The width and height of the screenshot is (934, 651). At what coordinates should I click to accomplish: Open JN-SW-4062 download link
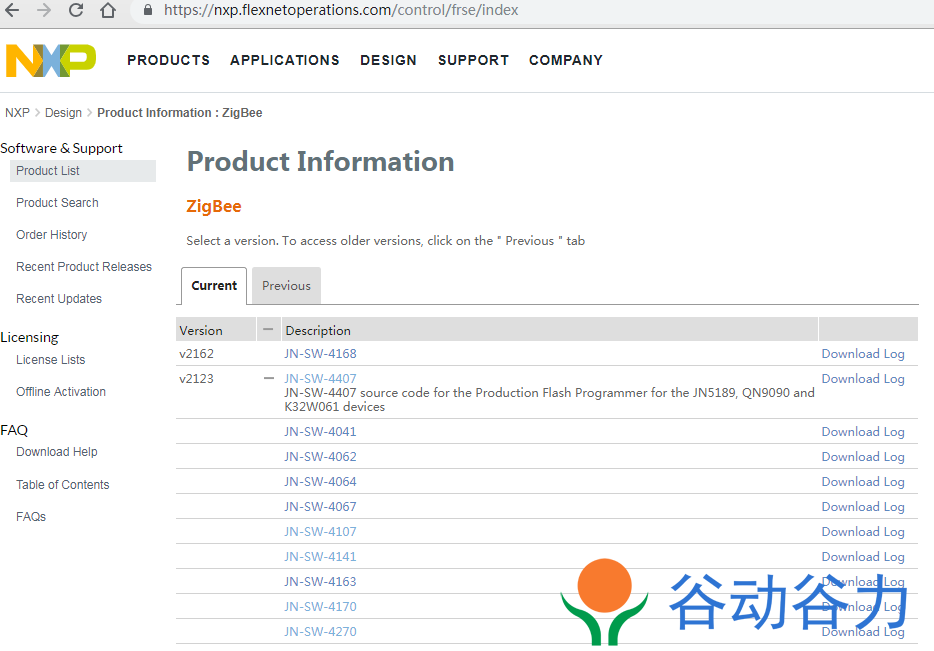click(x=320, y=456)
